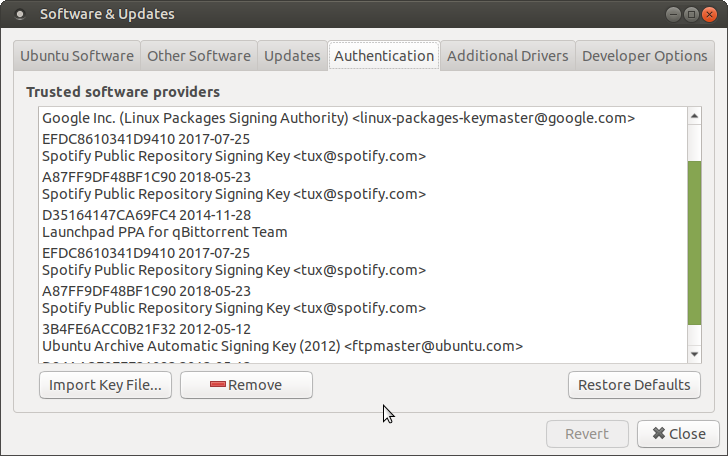
Task: Maximize the Software & Updates window
Action: click(691, 14)
